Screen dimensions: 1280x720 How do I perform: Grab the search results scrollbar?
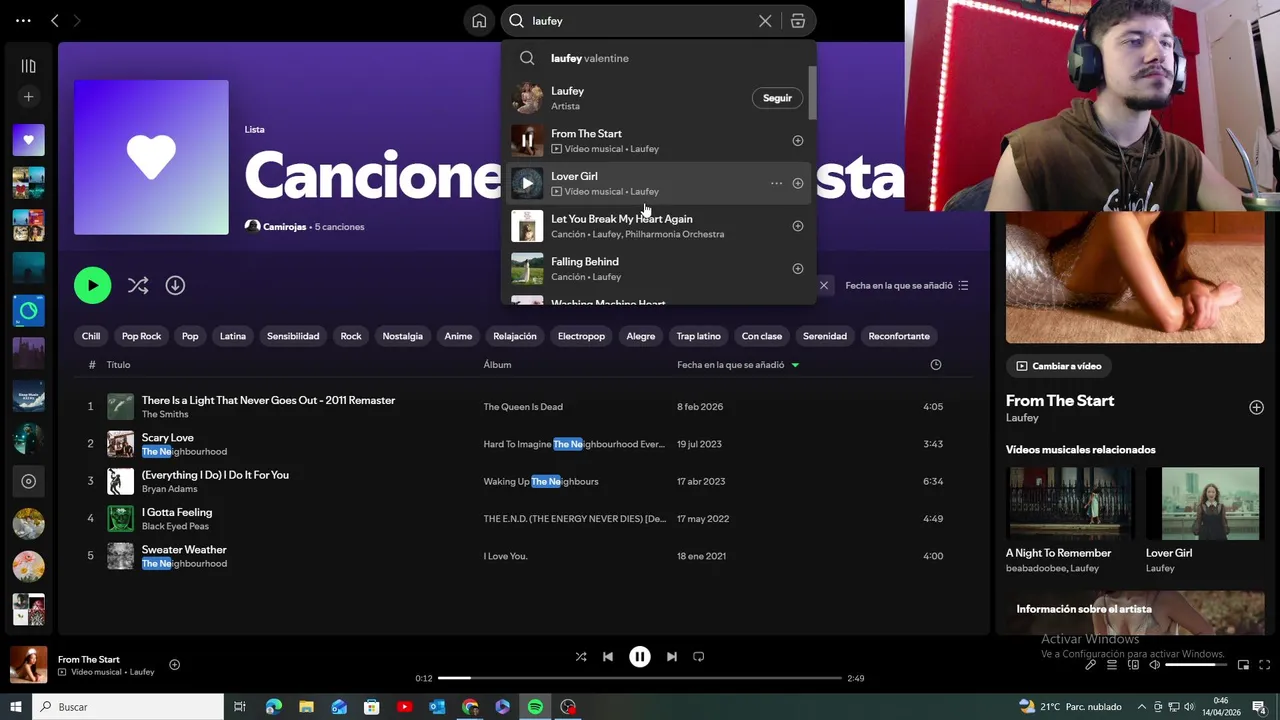pos(812,93)
